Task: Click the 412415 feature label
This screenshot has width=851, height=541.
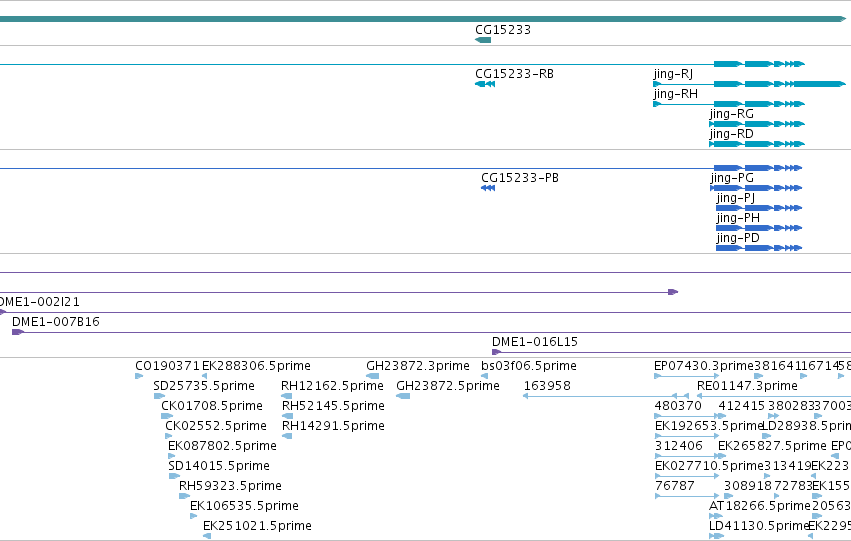Action: pyautogui.click(x=741, y=406)
